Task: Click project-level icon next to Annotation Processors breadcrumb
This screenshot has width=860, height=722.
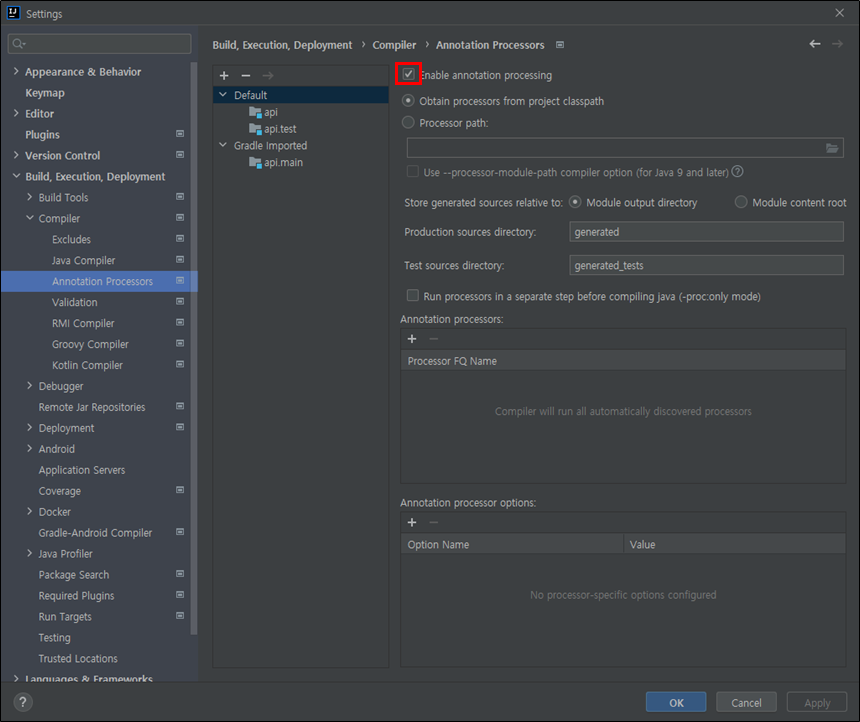Action: pos(560,45)
